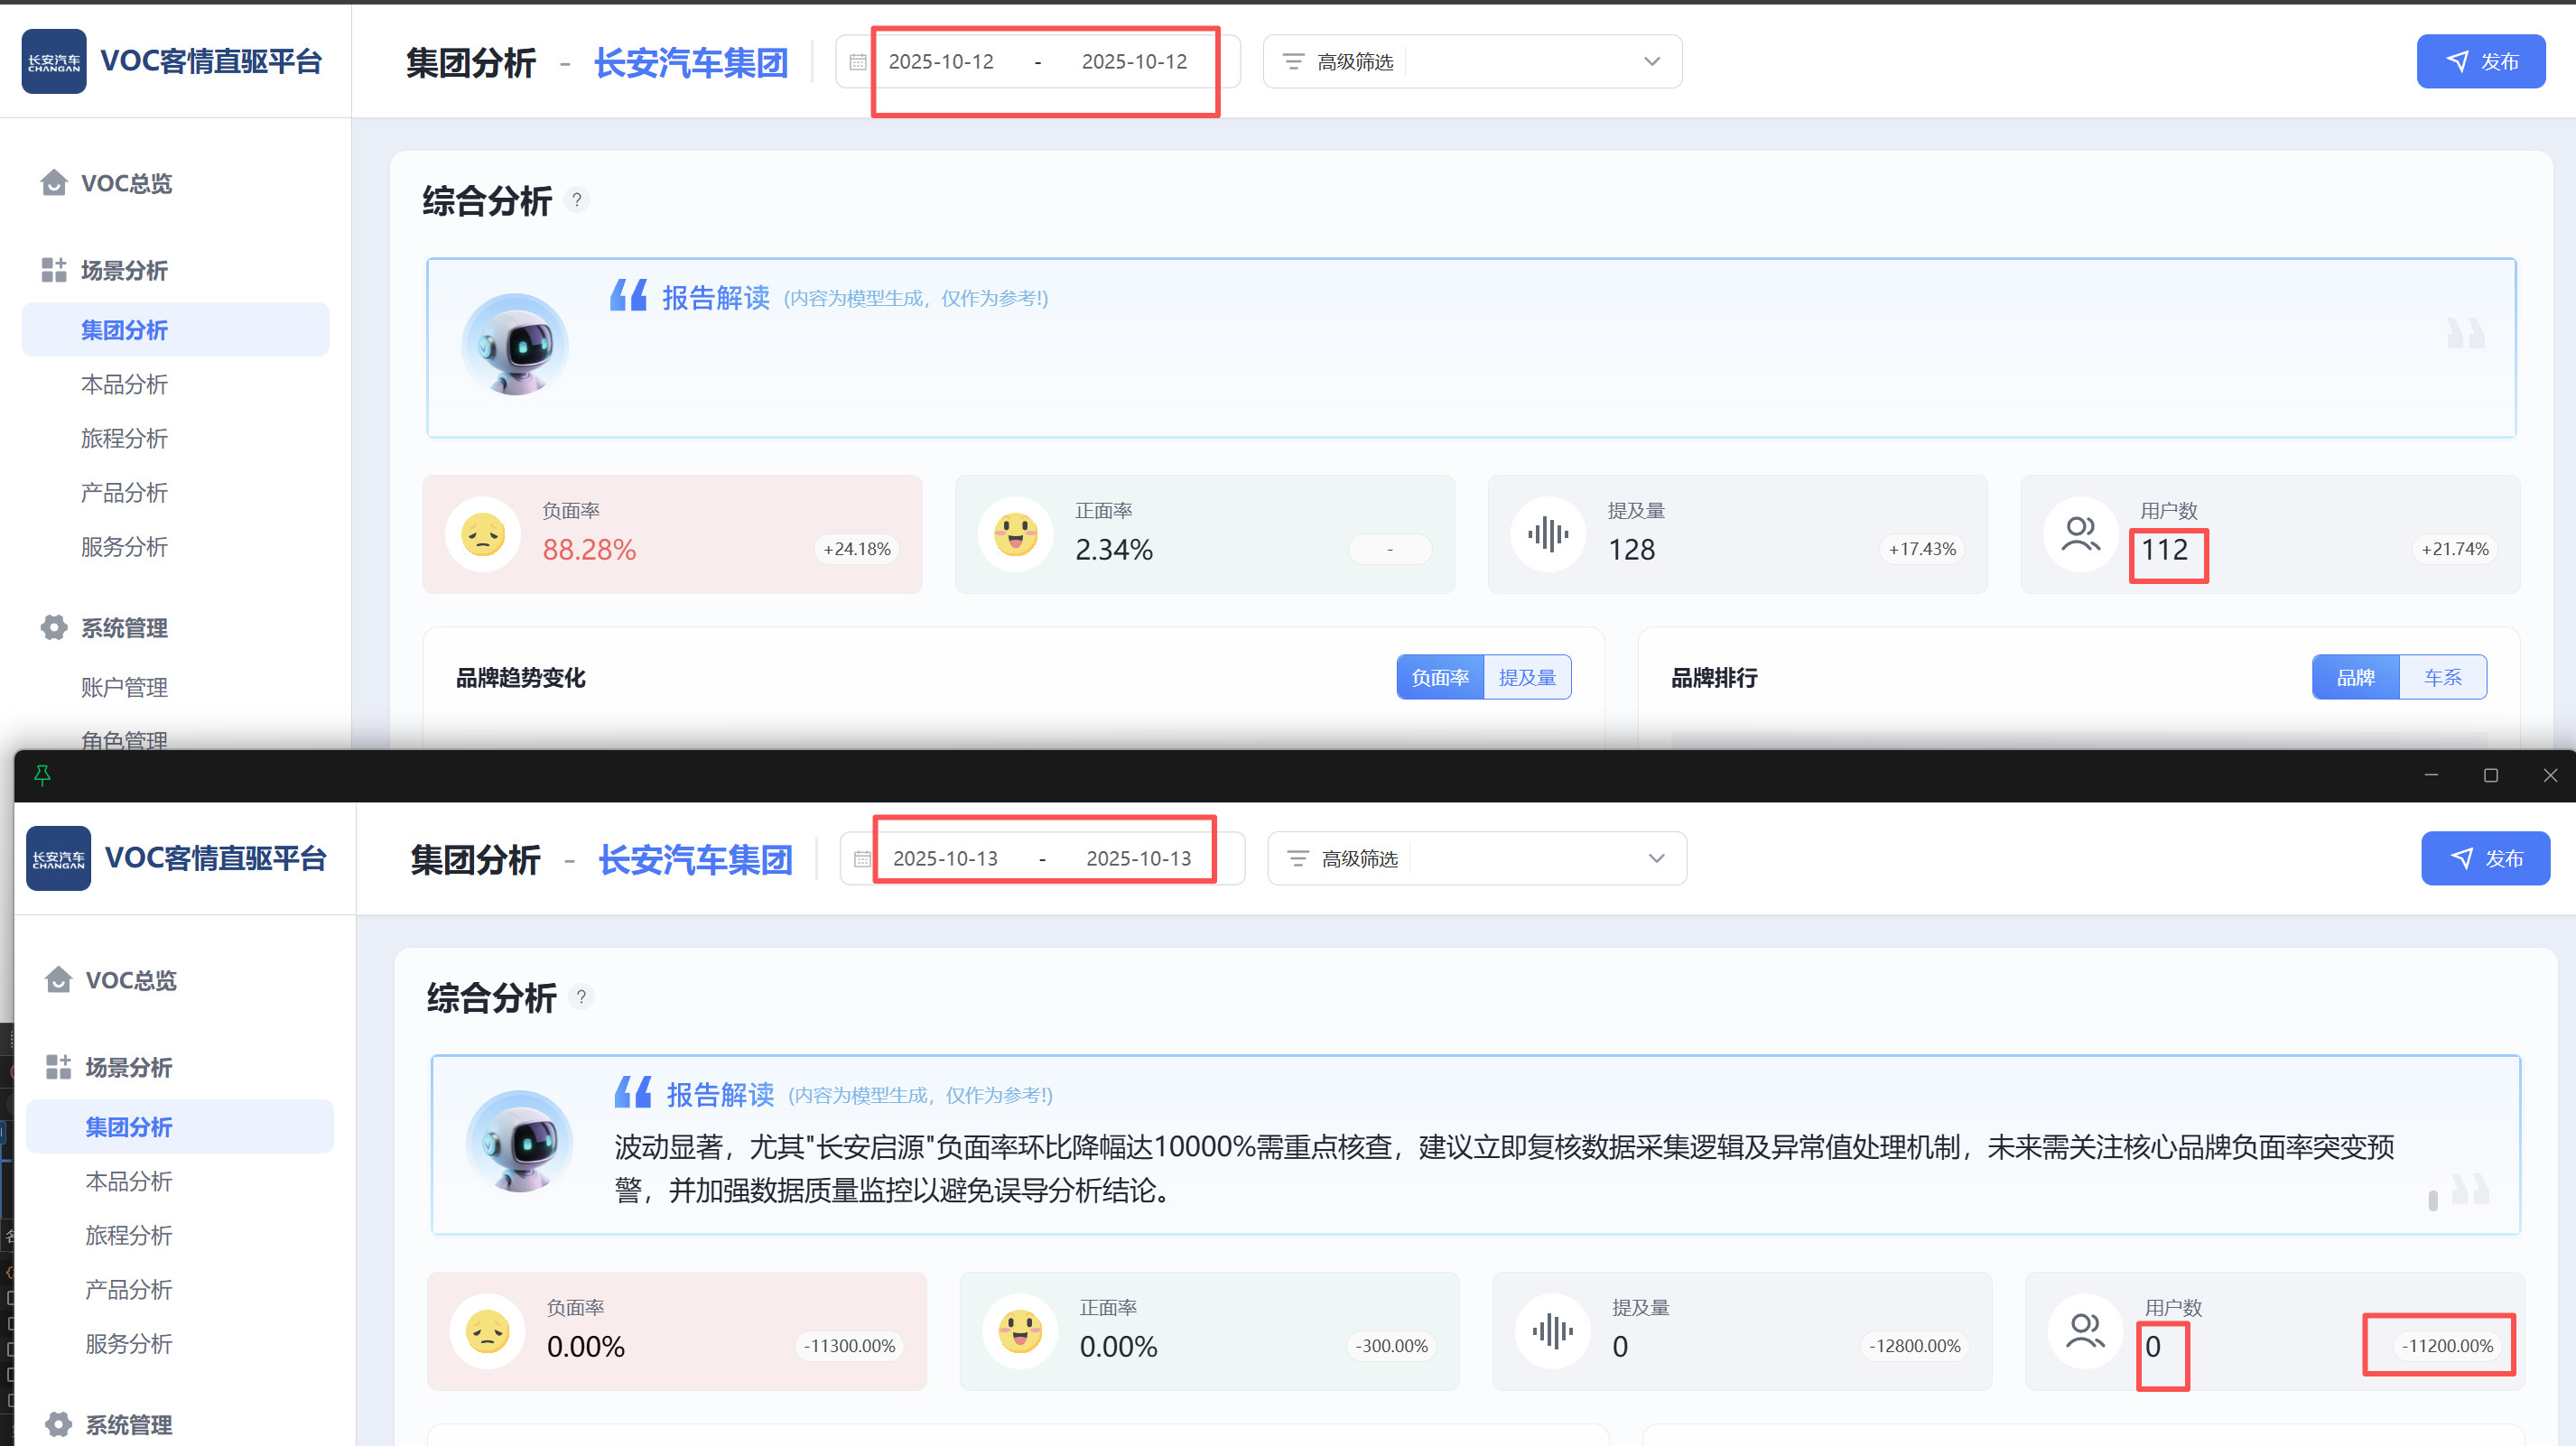This screenshot has width=2576, height=1446.
Task: Click the robot avatar in lower 报告解读
Action: tap(519, 1141)
